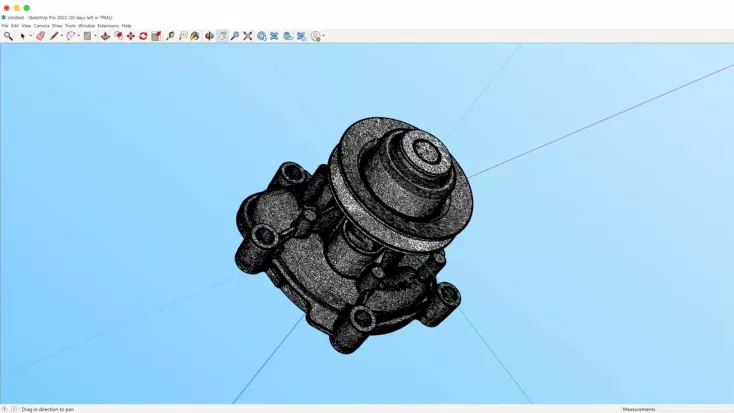
Task: Select the Rotate tool
Action: pos(143,36)
